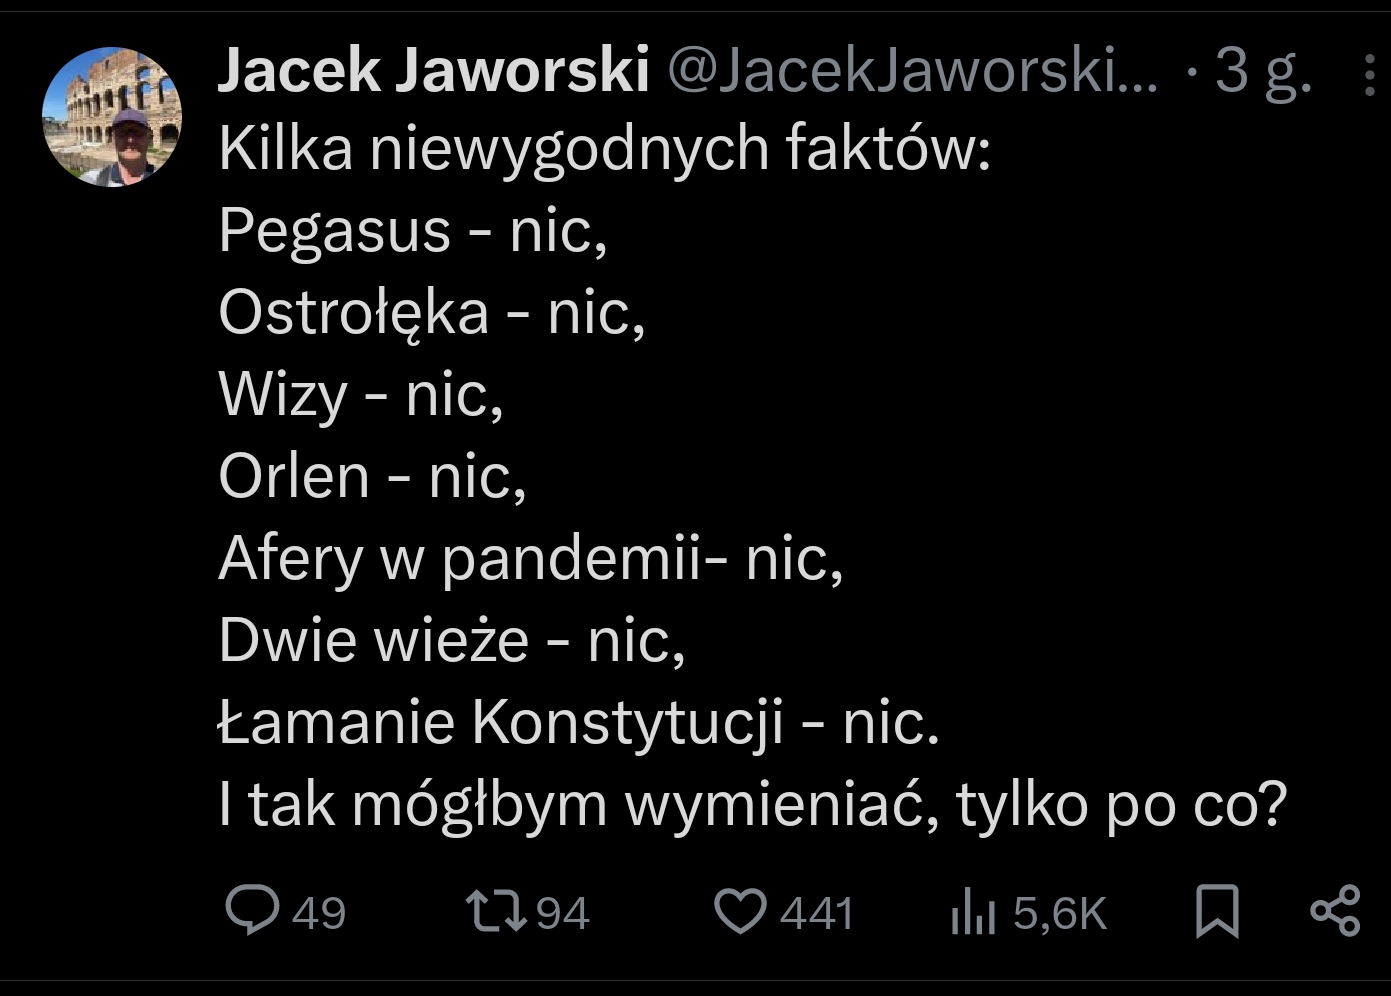Like the post with the heart icon
The height and width of the screenshot is (996, 1391).
[739, 911]
